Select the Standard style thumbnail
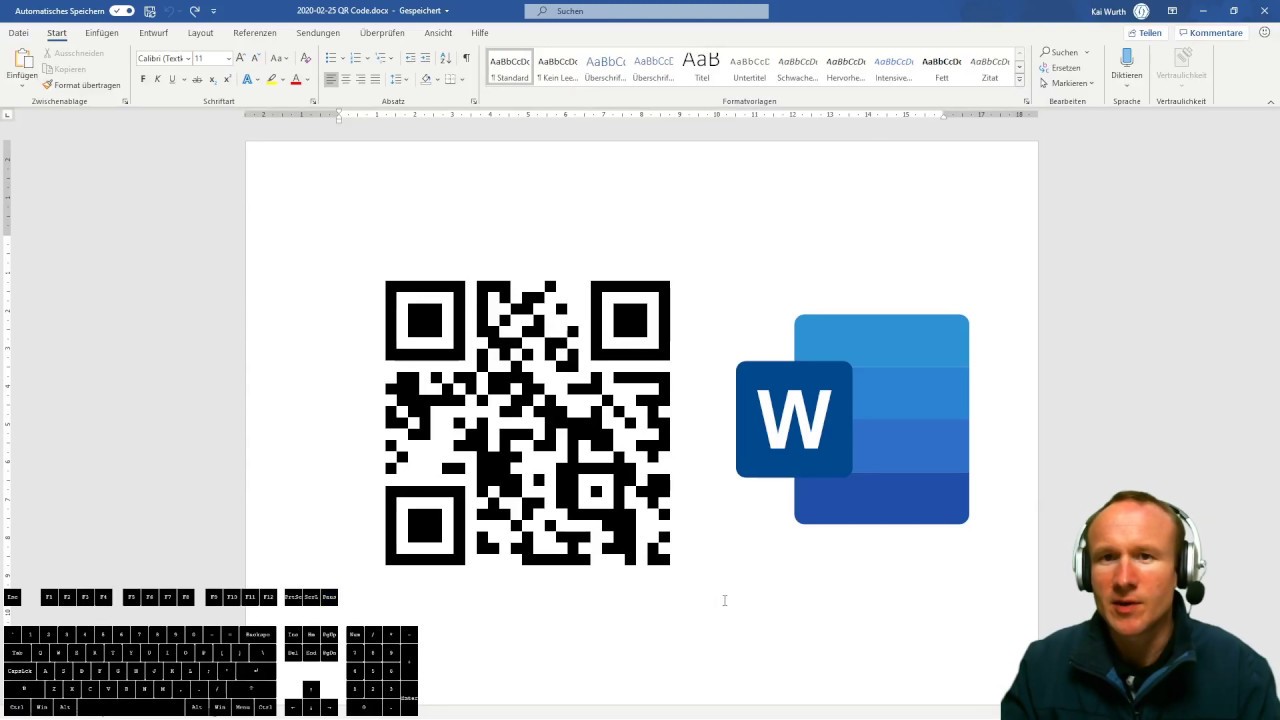The height and width of the screenshot is (720, 1280). (510, 67)
